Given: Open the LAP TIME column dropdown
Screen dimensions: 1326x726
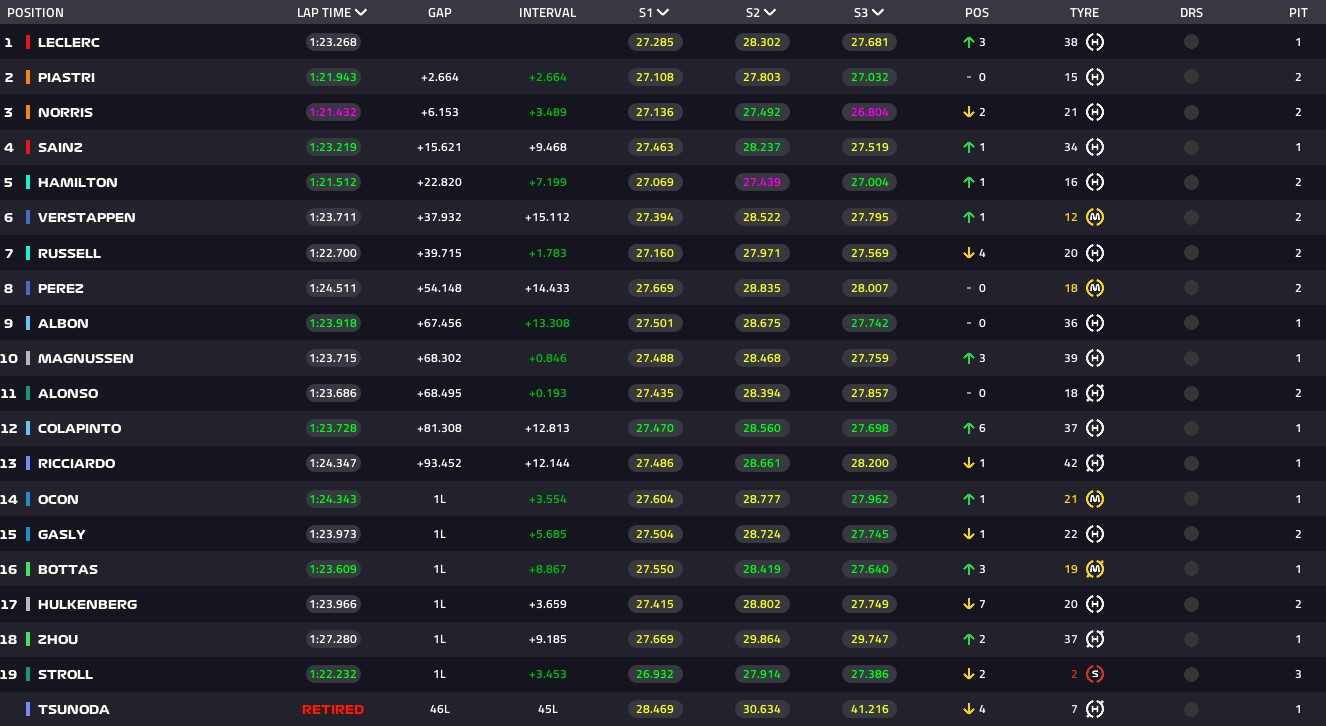Looking at the screenshot, I should click(361, 13).
